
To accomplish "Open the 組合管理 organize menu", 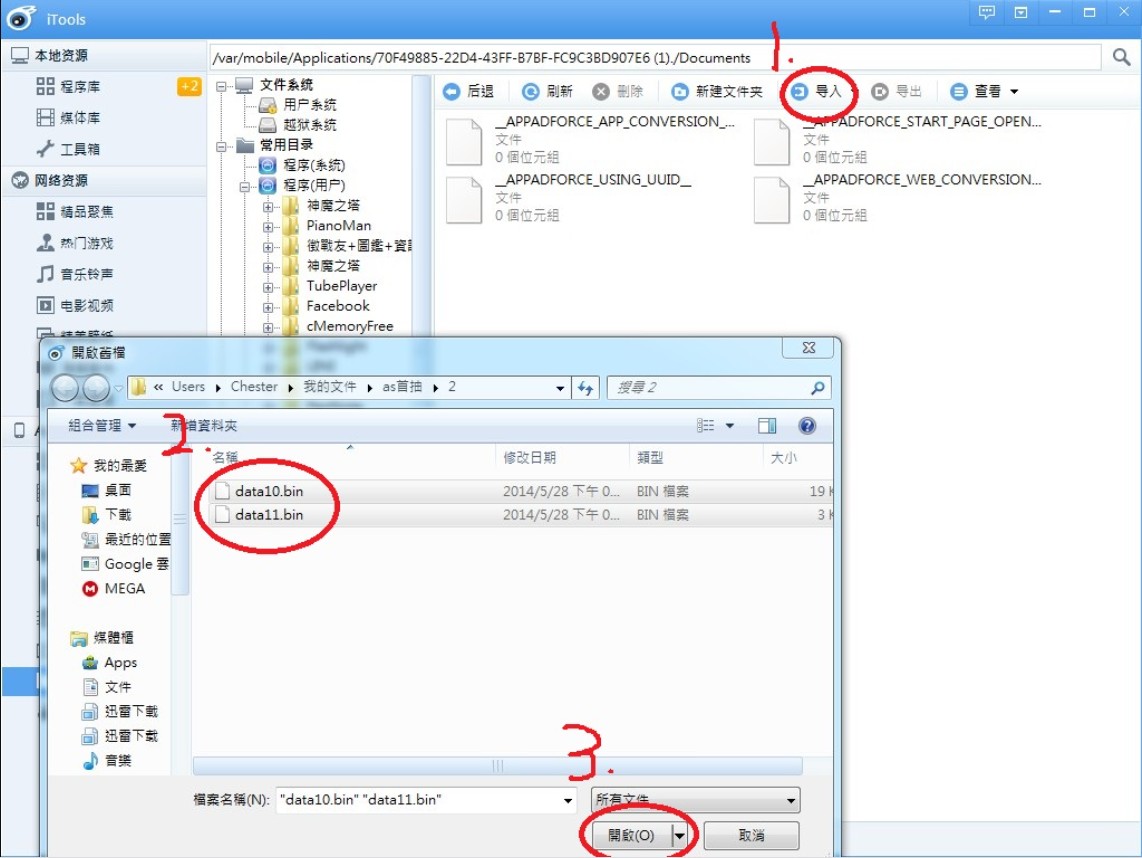I will [x=102, y=426].
